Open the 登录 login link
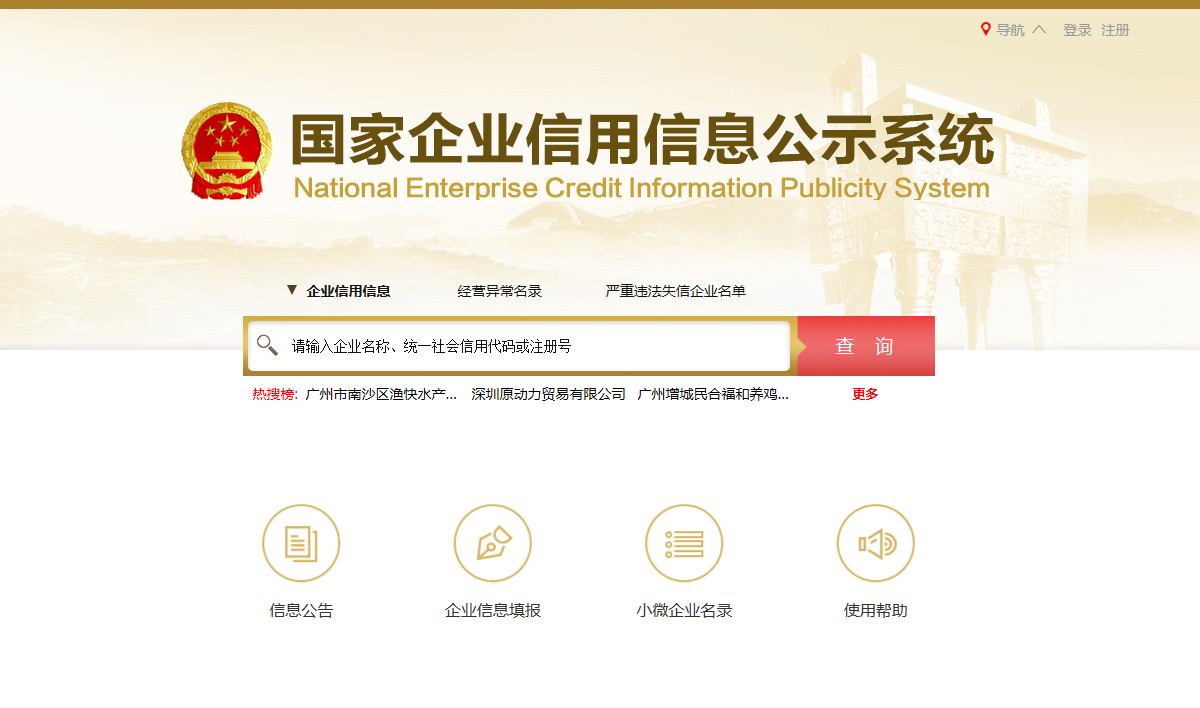Viewport: 1200px width, 708px height. pos(1076,30)
